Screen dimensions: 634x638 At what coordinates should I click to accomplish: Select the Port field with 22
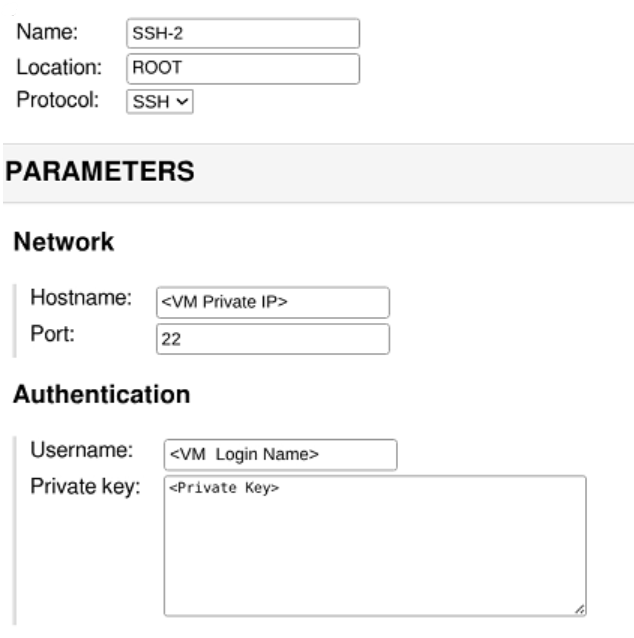click(x=273, y=339)
